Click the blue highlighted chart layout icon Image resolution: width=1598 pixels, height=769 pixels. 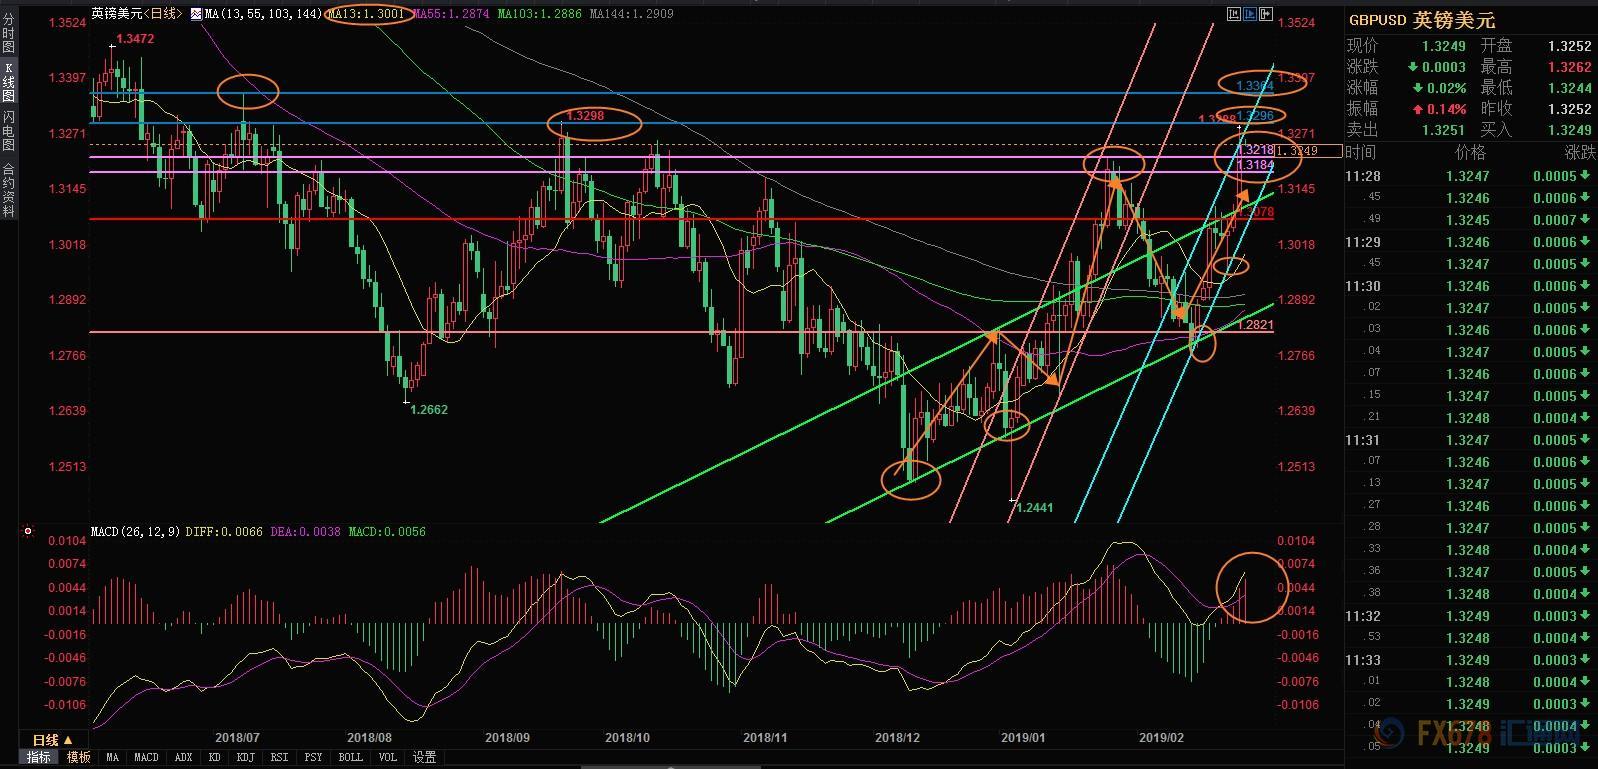[x=1251, y=14]
